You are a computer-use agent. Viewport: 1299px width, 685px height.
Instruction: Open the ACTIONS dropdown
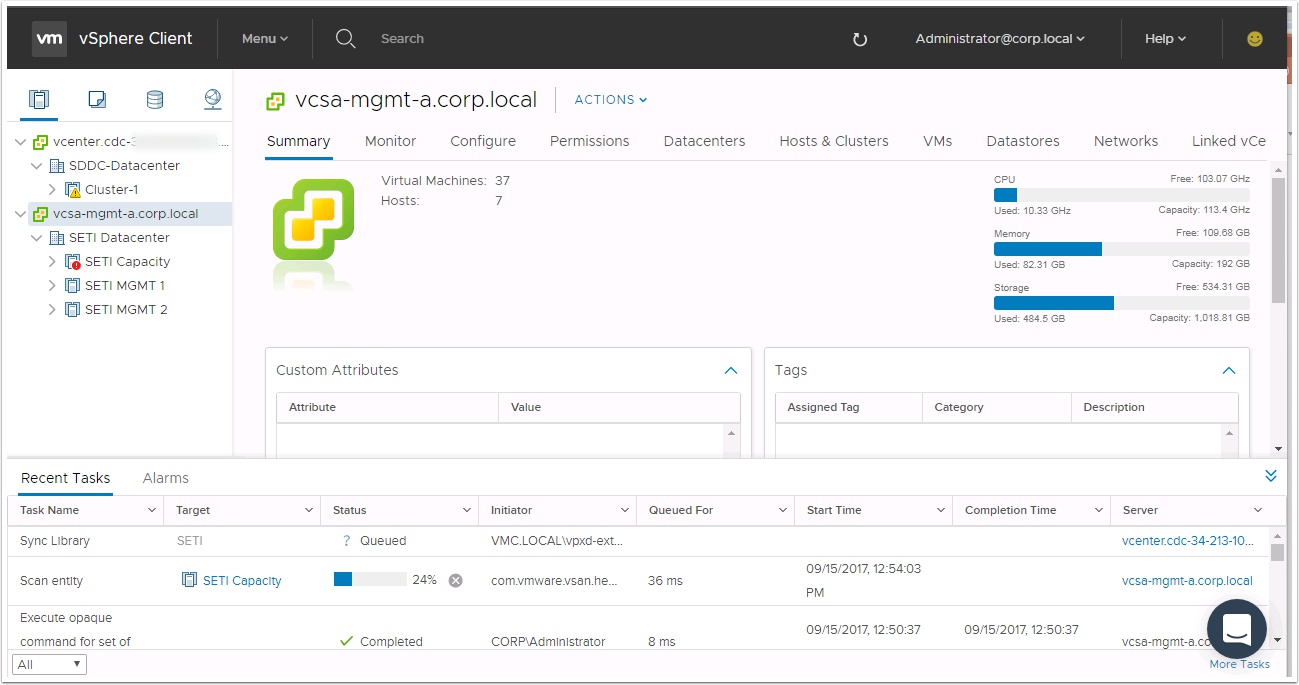coord(611,100)
